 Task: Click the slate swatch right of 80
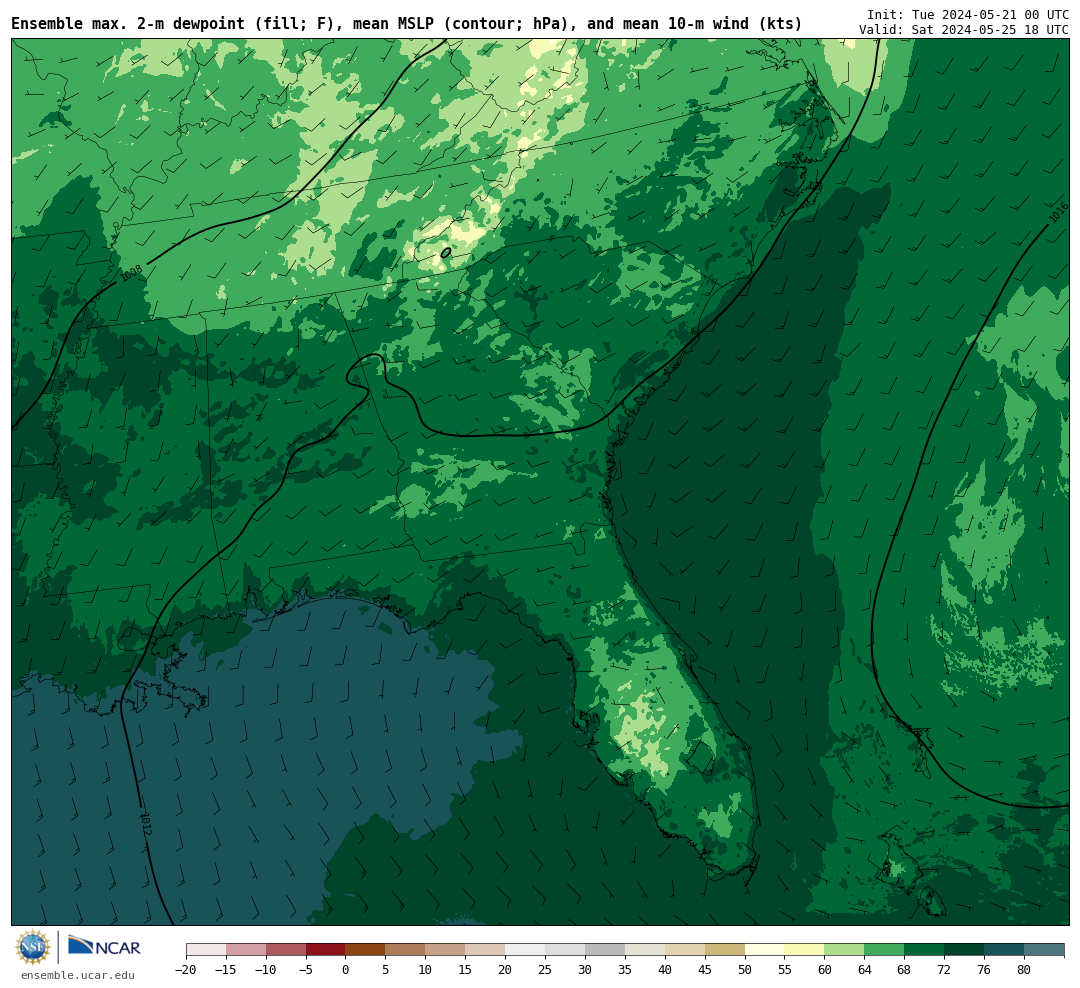pos(1045,949)
